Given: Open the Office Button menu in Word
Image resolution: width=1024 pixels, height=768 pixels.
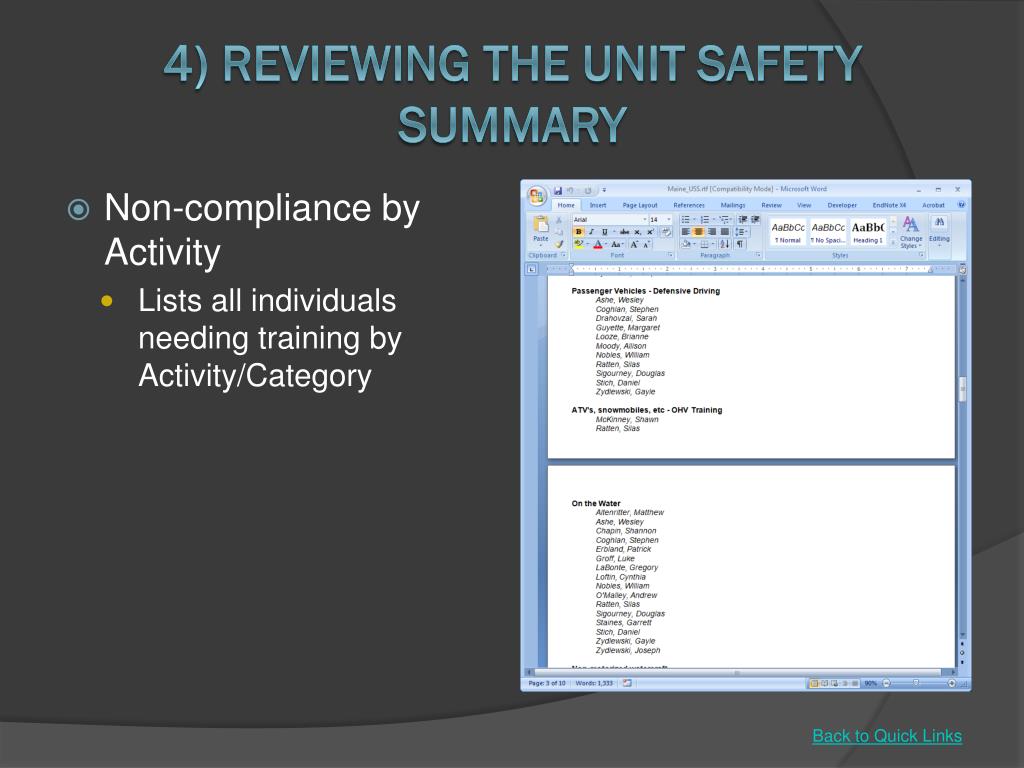Looking at the screenshot, I should pyautogui.click(x=537, y=195).
